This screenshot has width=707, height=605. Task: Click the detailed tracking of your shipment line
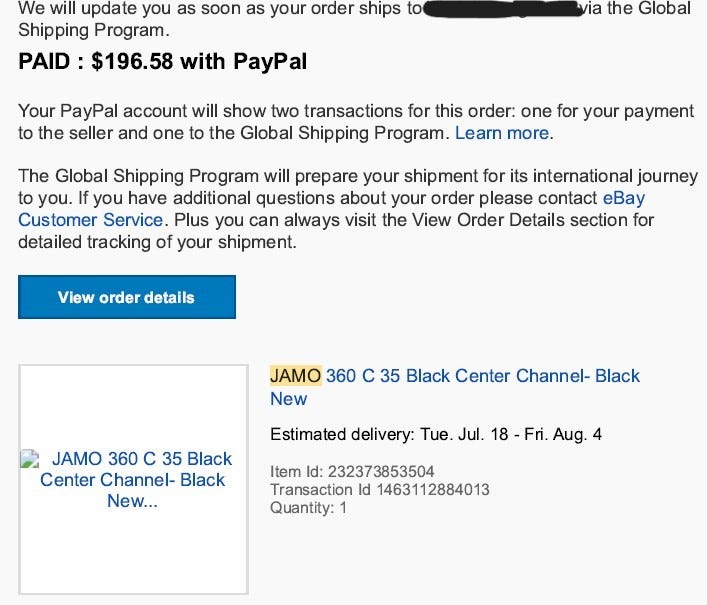click(x=157, y=243)
